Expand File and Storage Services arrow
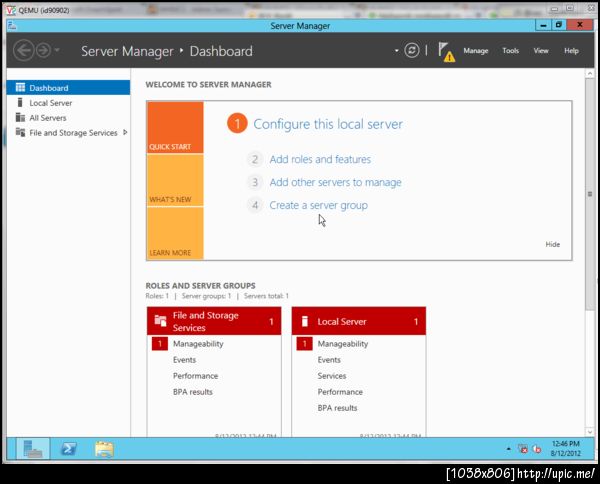Viewport: 600px width, 484px height. (x=125, y=132)
